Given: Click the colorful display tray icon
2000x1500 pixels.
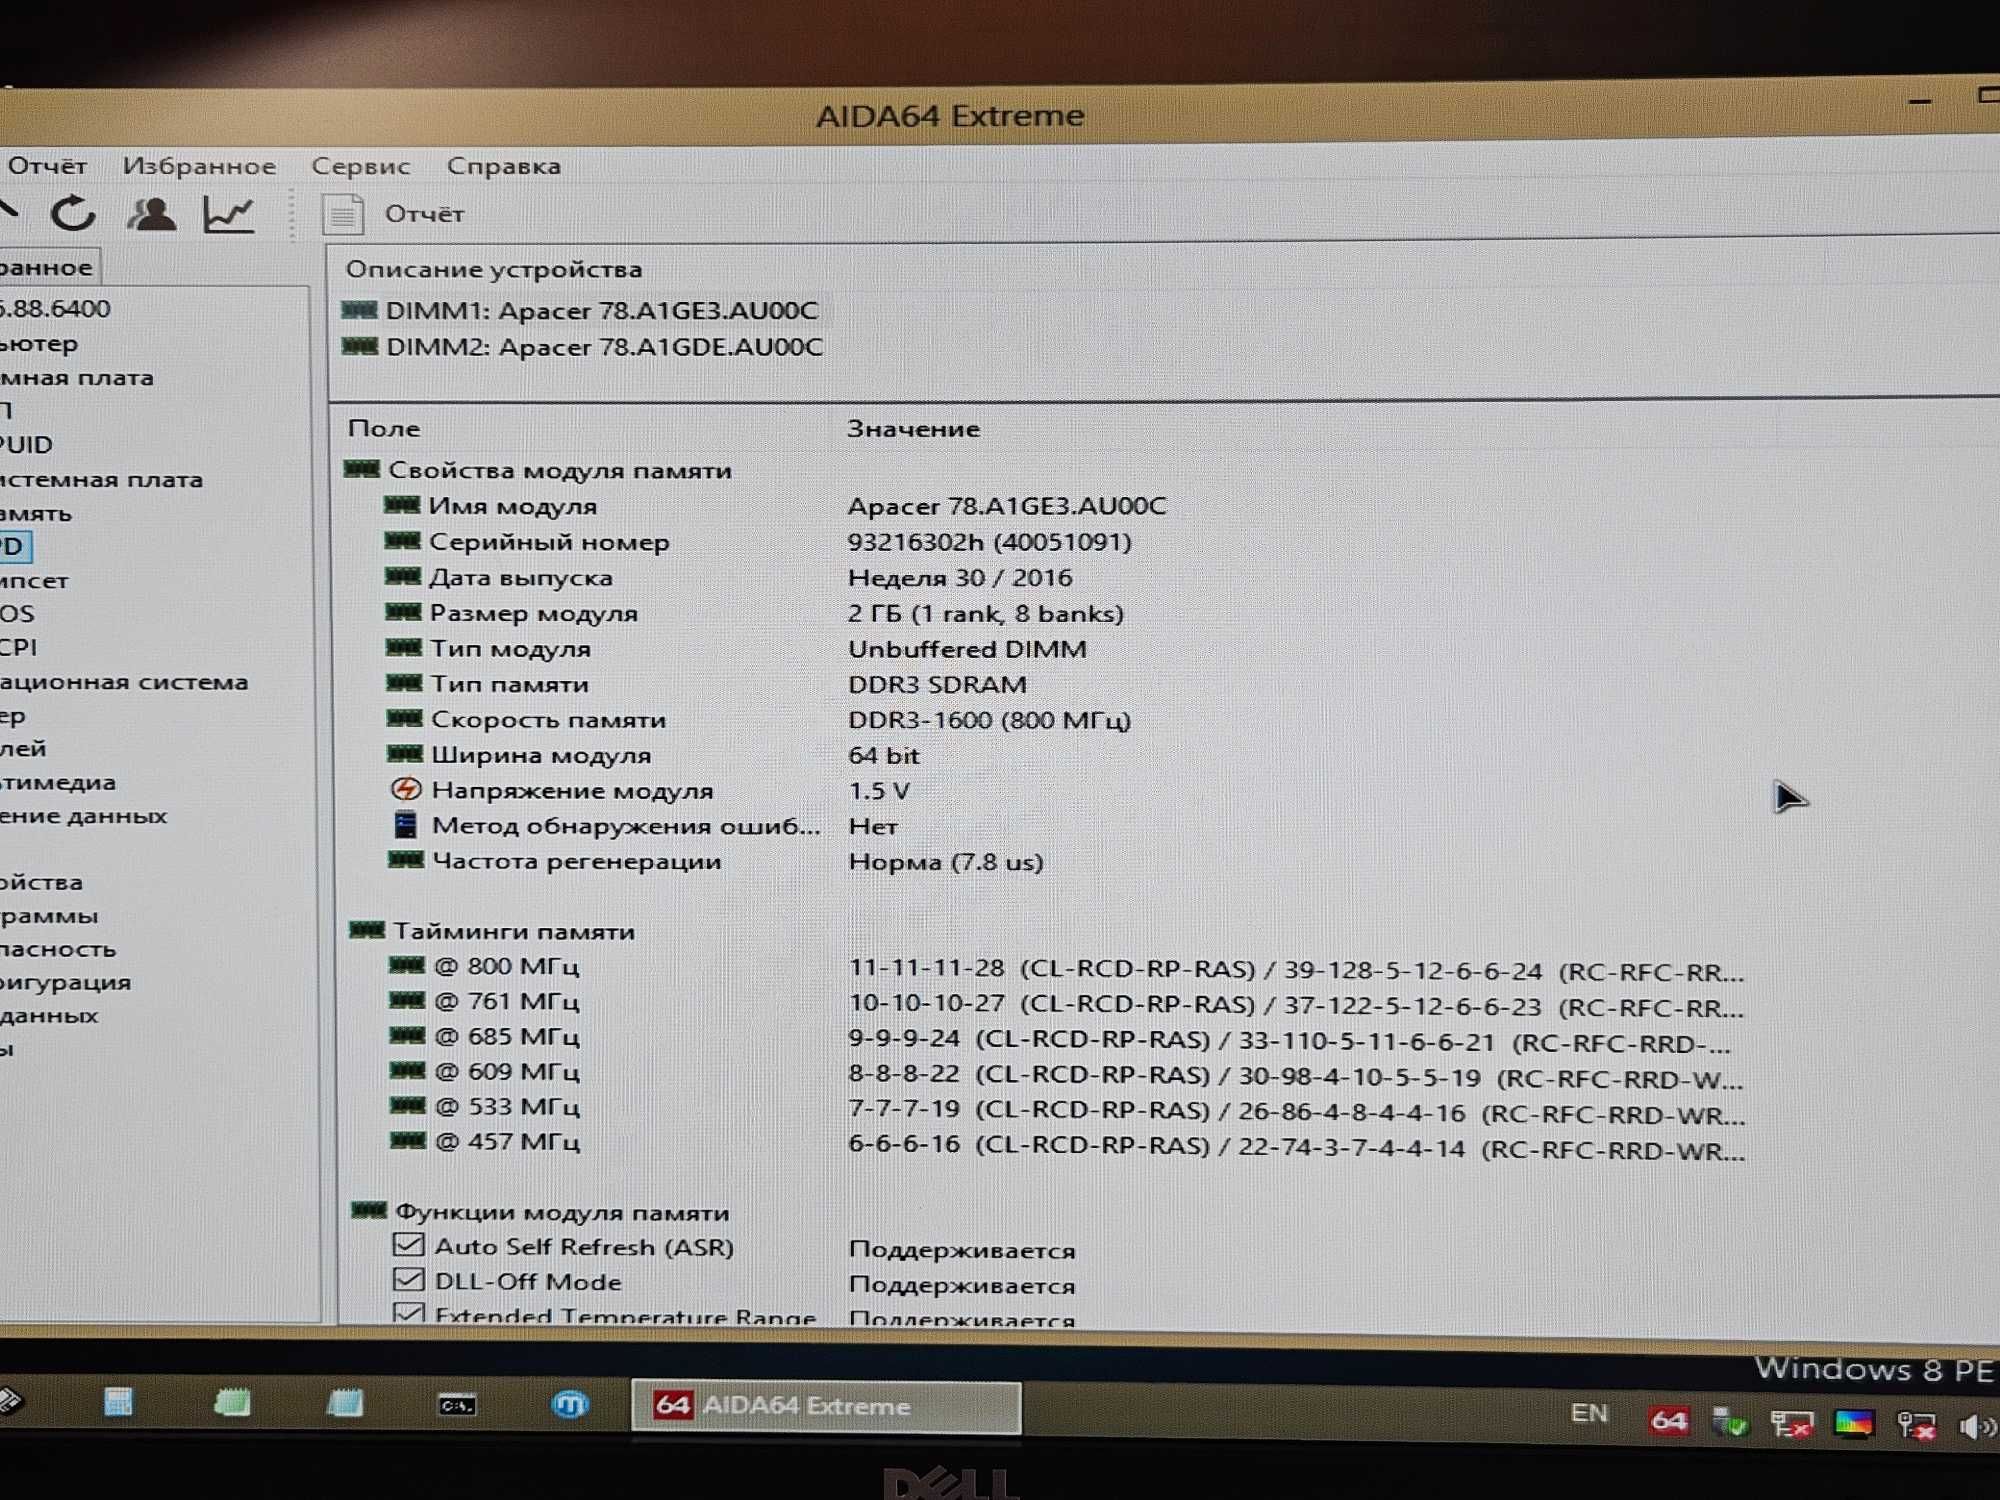Looking at the screenshot, I should click(1853, 1423).
